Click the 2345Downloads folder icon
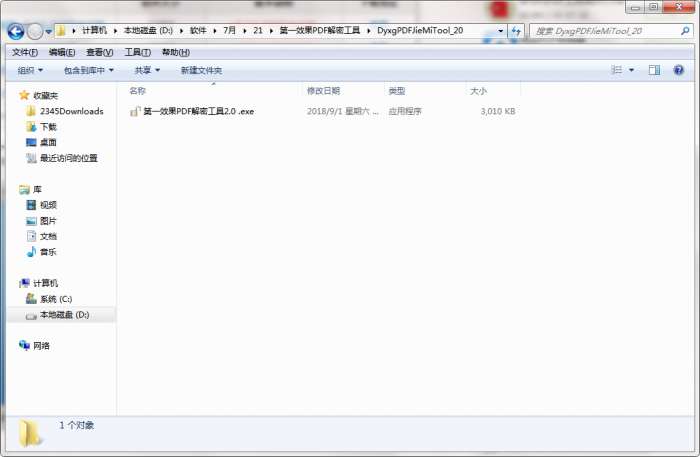The image size is (700, 457). pyautogui.click(x=31, y=111)
